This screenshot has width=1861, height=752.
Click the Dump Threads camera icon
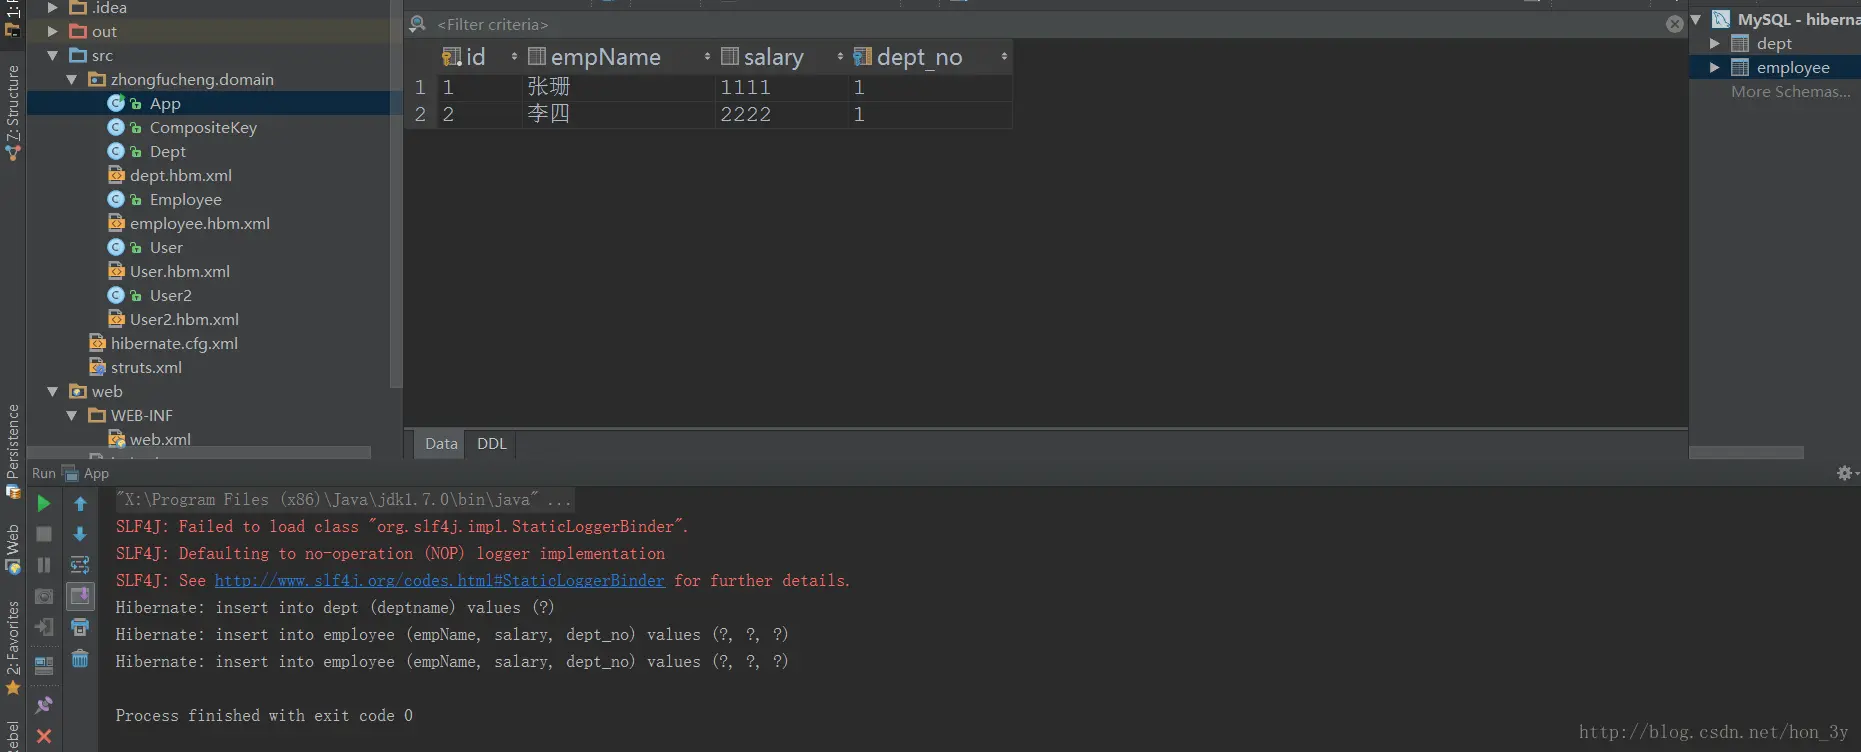pos(44,597)
